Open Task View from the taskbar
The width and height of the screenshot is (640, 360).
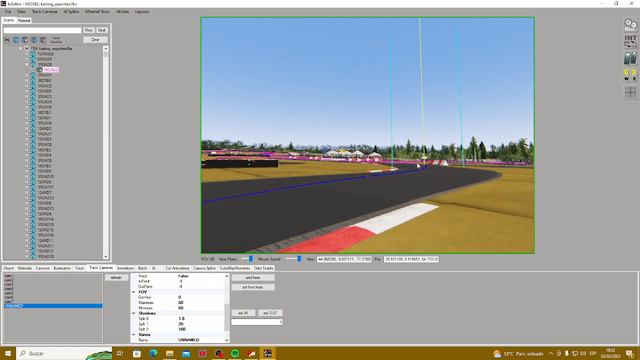[x=120, y=353]
